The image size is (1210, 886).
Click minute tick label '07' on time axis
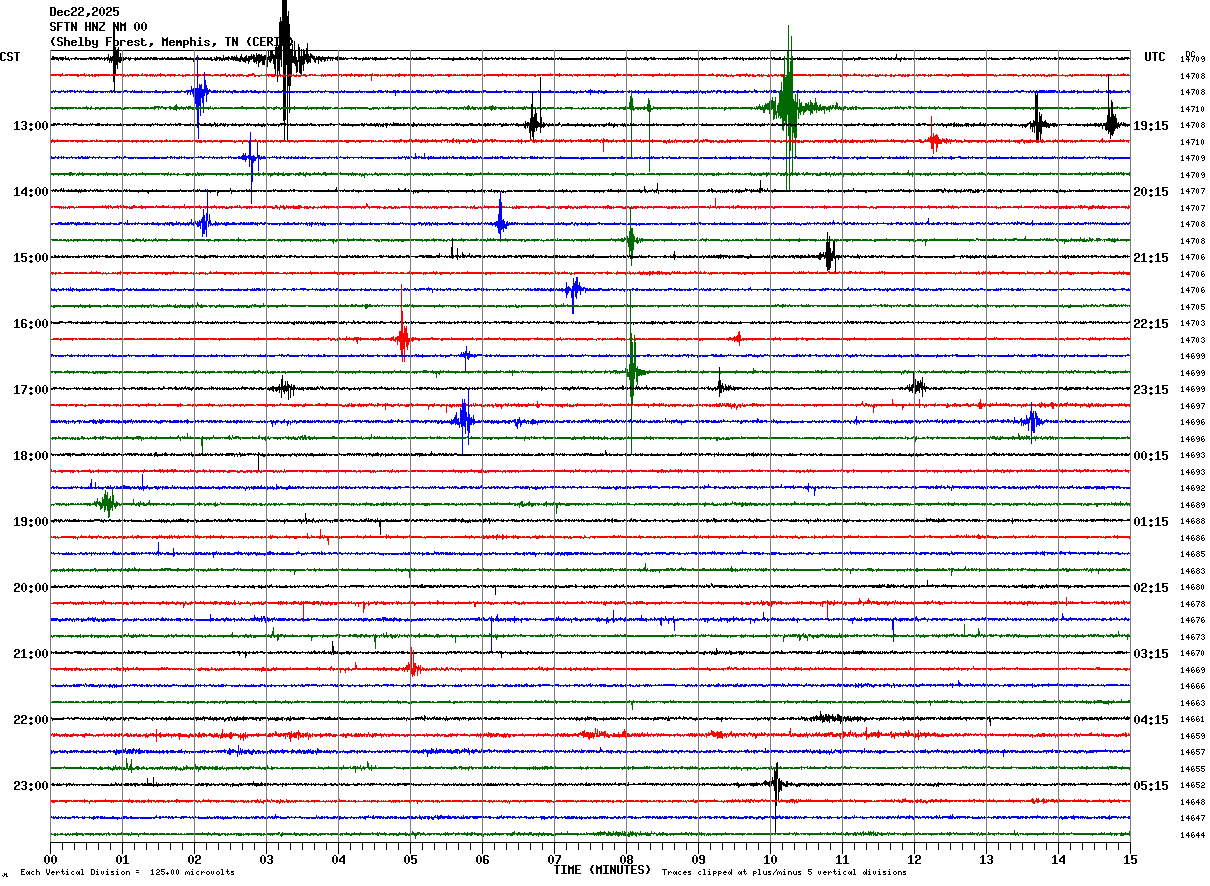point(554,859)
